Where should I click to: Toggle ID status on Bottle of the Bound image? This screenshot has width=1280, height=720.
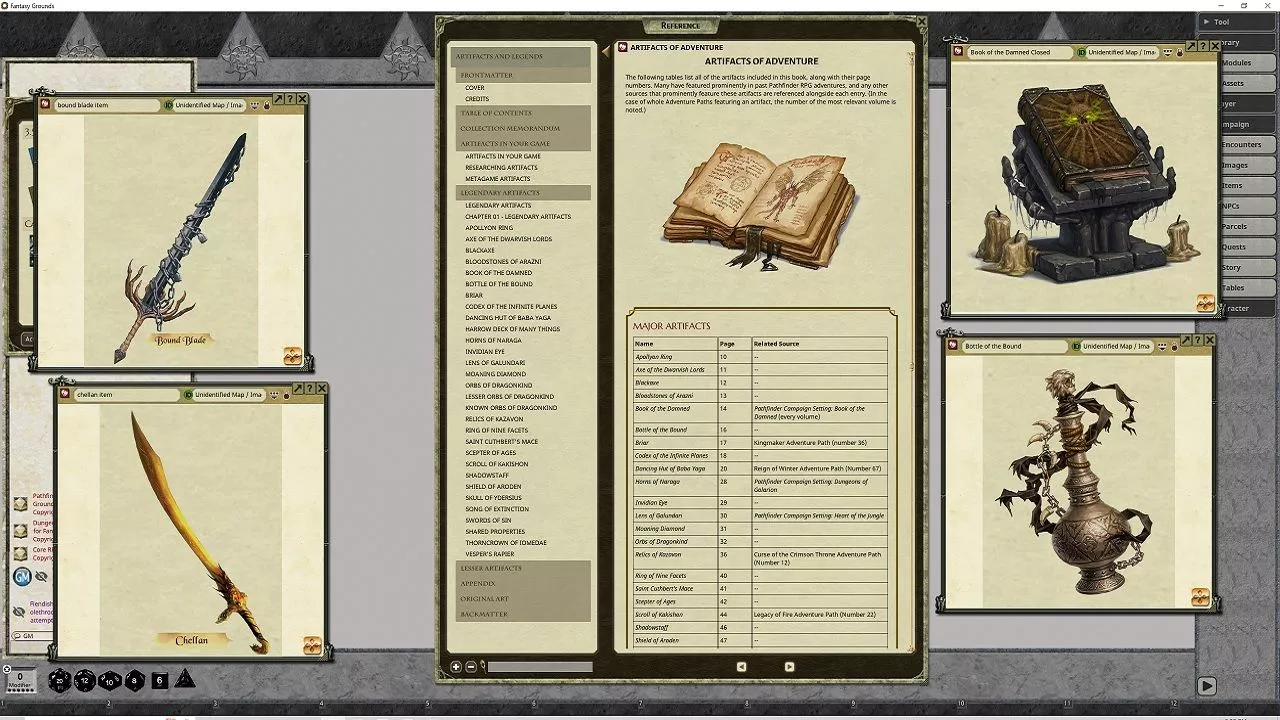point(1077,346)
